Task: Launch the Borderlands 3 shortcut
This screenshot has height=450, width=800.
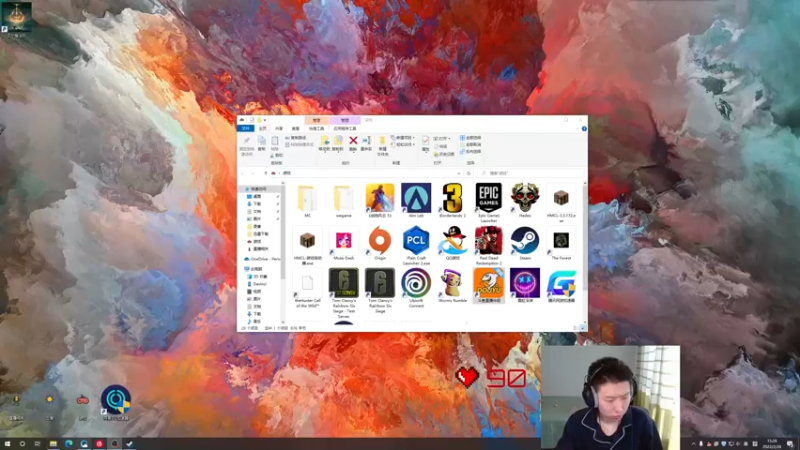Action: [x=453, y=201]
